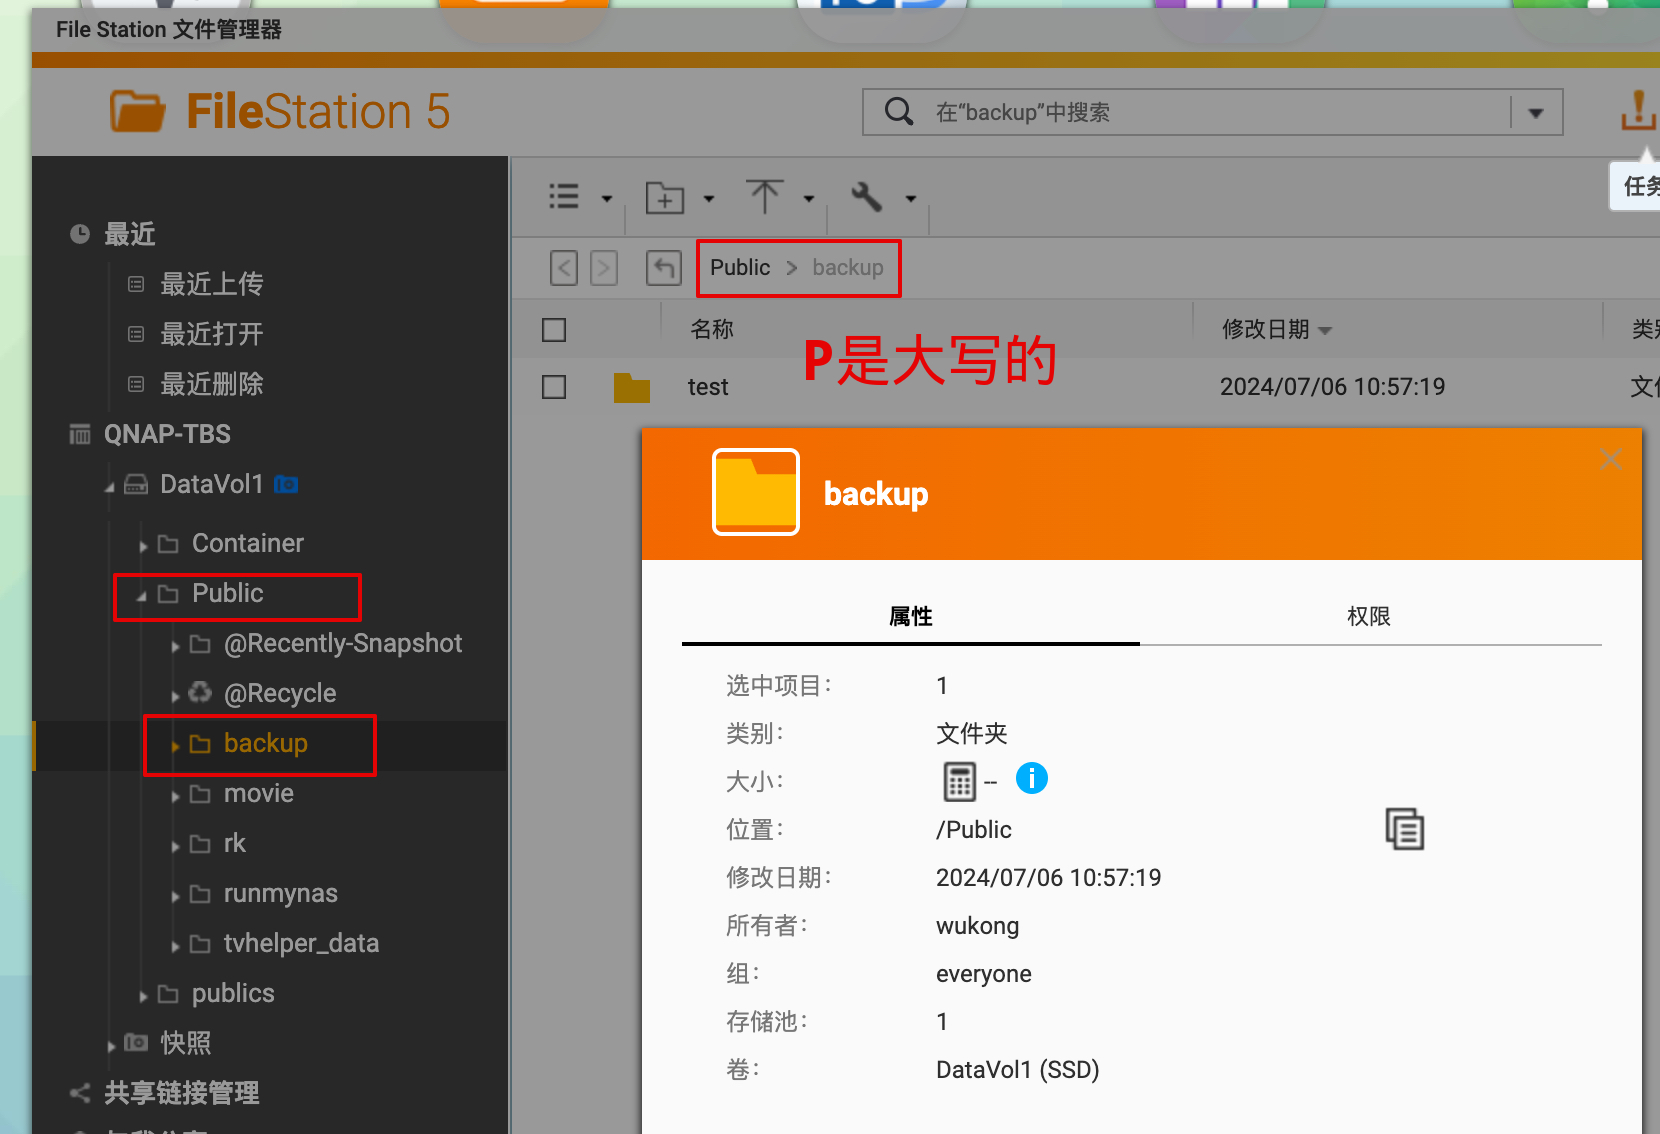This screenshot has height=1134, width=1660.
Task: Switch to the 权限 tab
Action: pos(1369,616)
